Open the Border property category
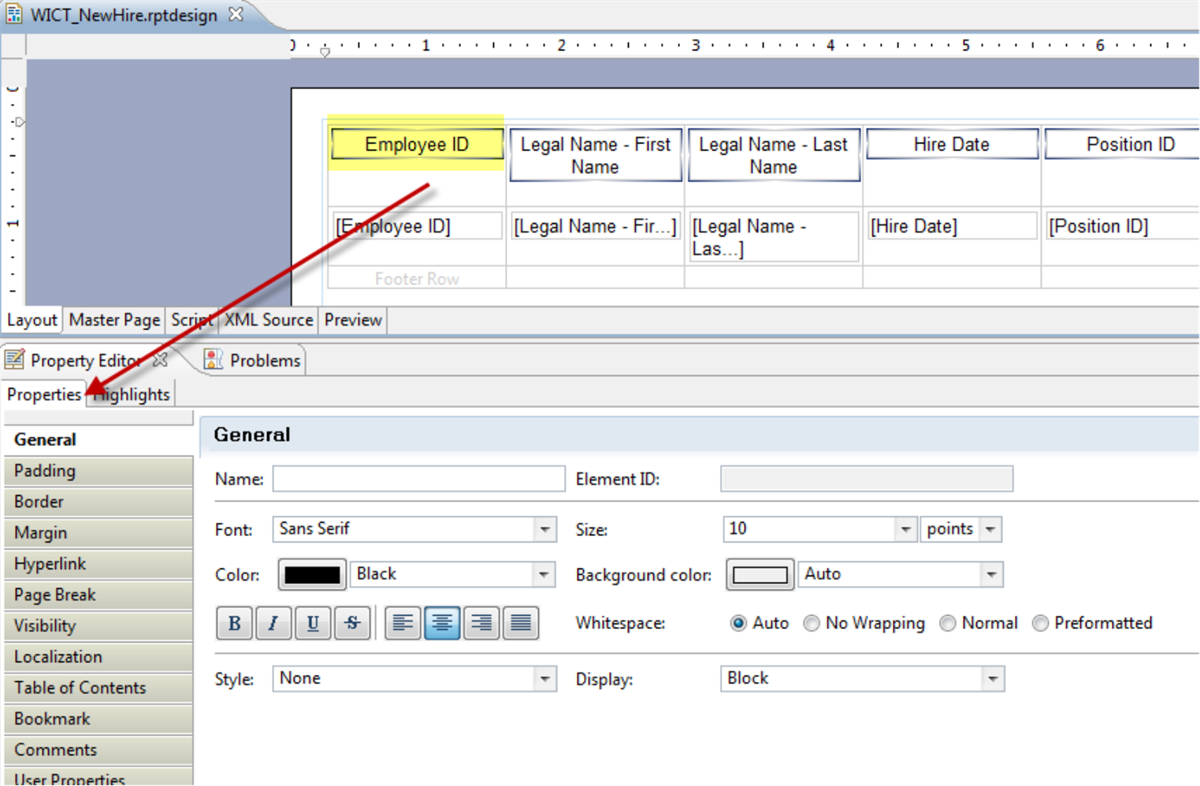 coord(97,502)
